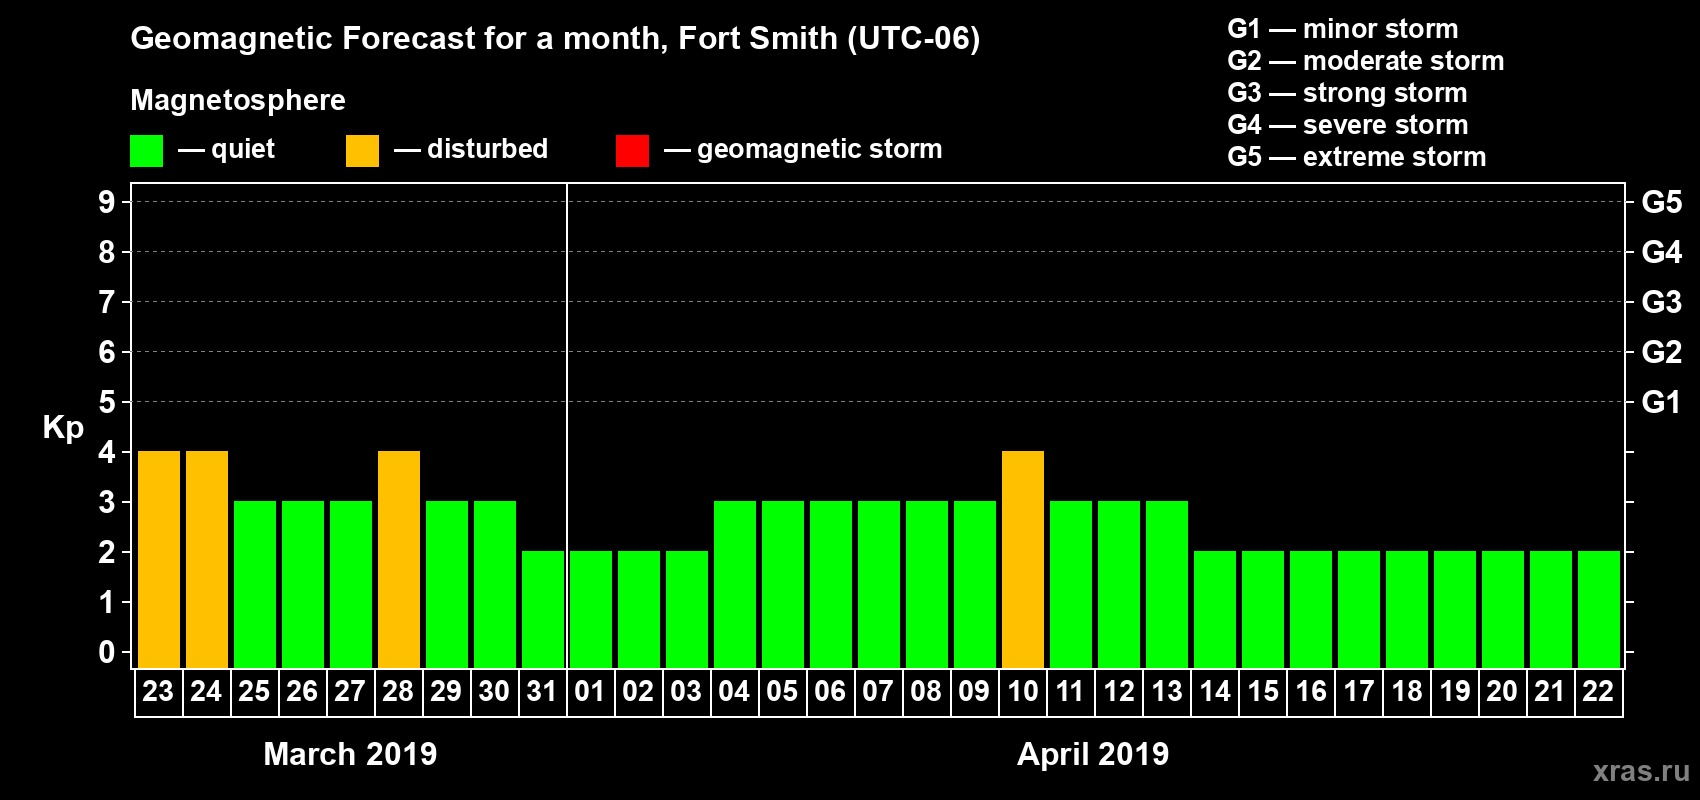
Task: Select the March 24 orange bar
Action: [207, 560]
